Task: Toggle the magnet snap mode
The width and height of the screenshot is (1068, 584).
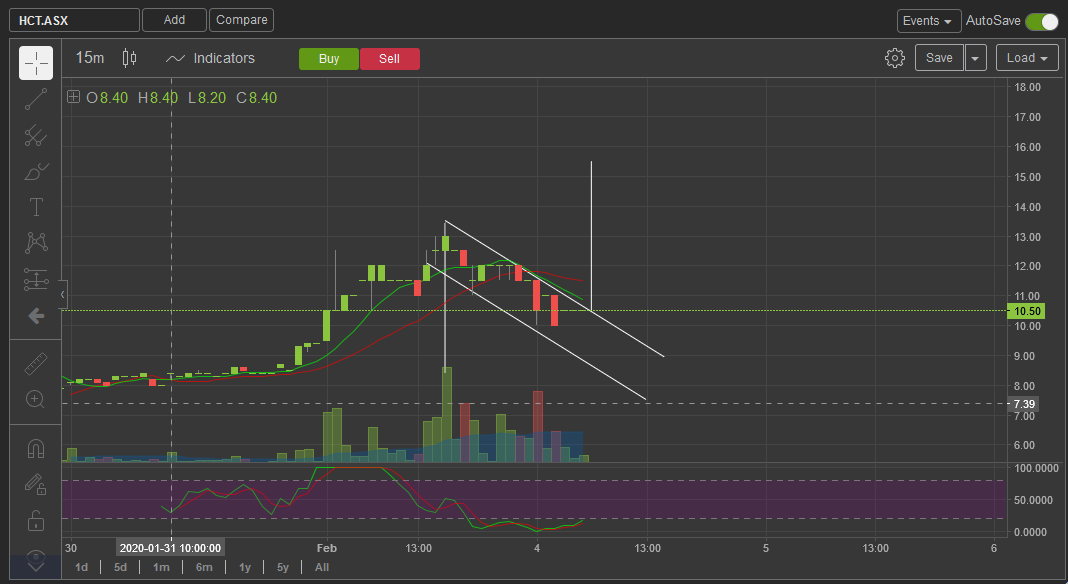Action: [35, 449]
